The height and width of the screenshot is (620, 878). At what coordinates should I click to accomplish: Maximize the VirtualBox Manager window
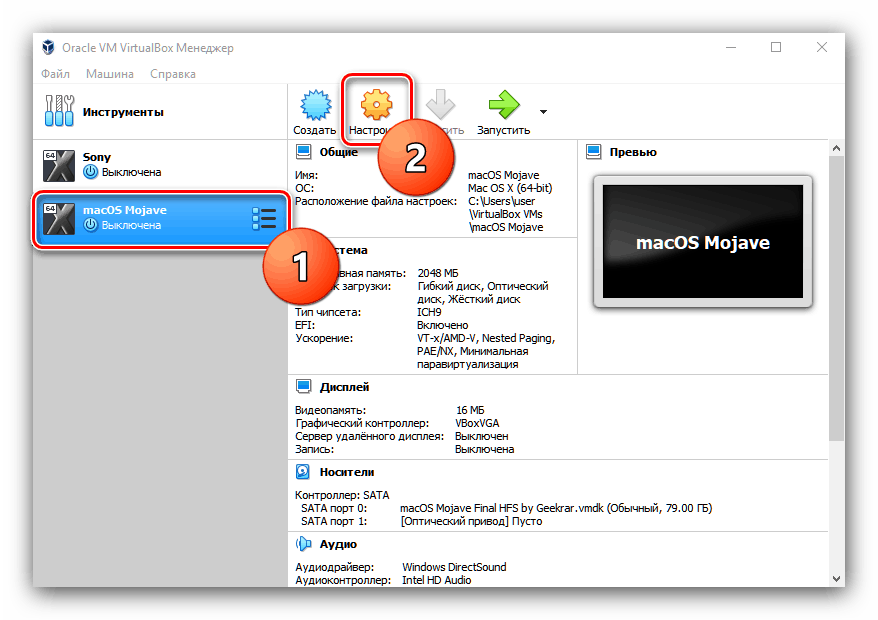[776, 48]
